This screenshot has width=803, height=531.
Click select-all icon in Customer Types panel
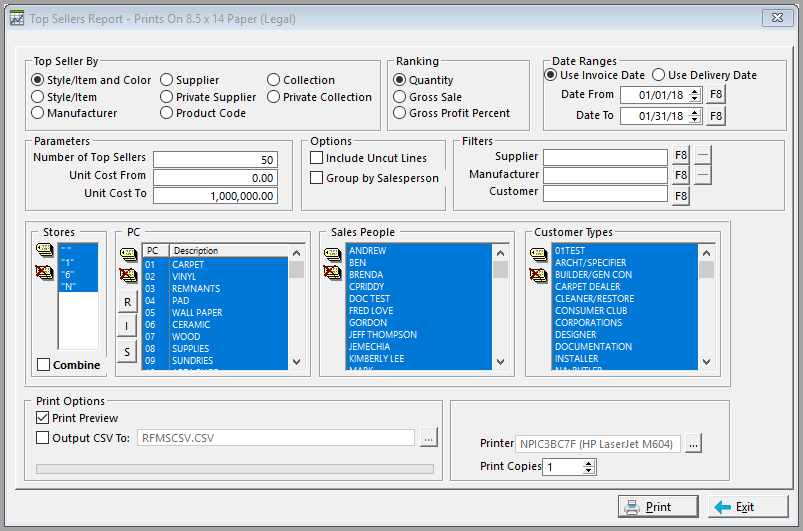point(538,254)
